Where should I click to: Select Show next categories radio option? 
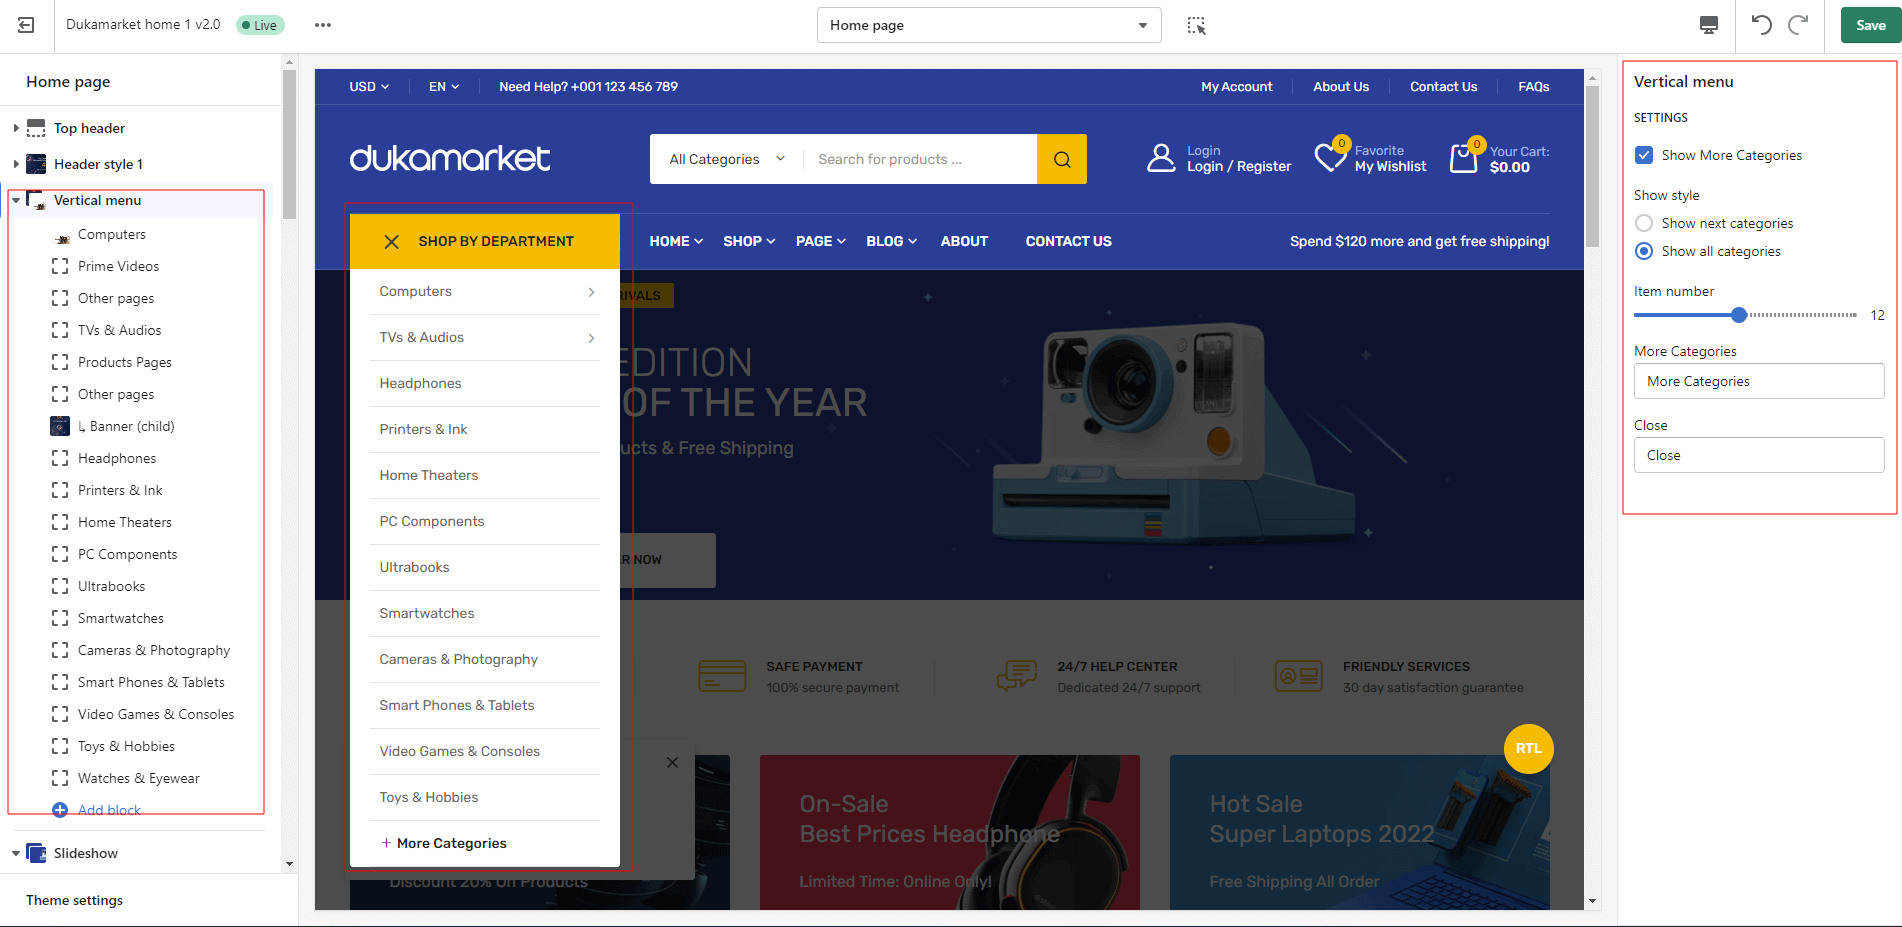1644,223
